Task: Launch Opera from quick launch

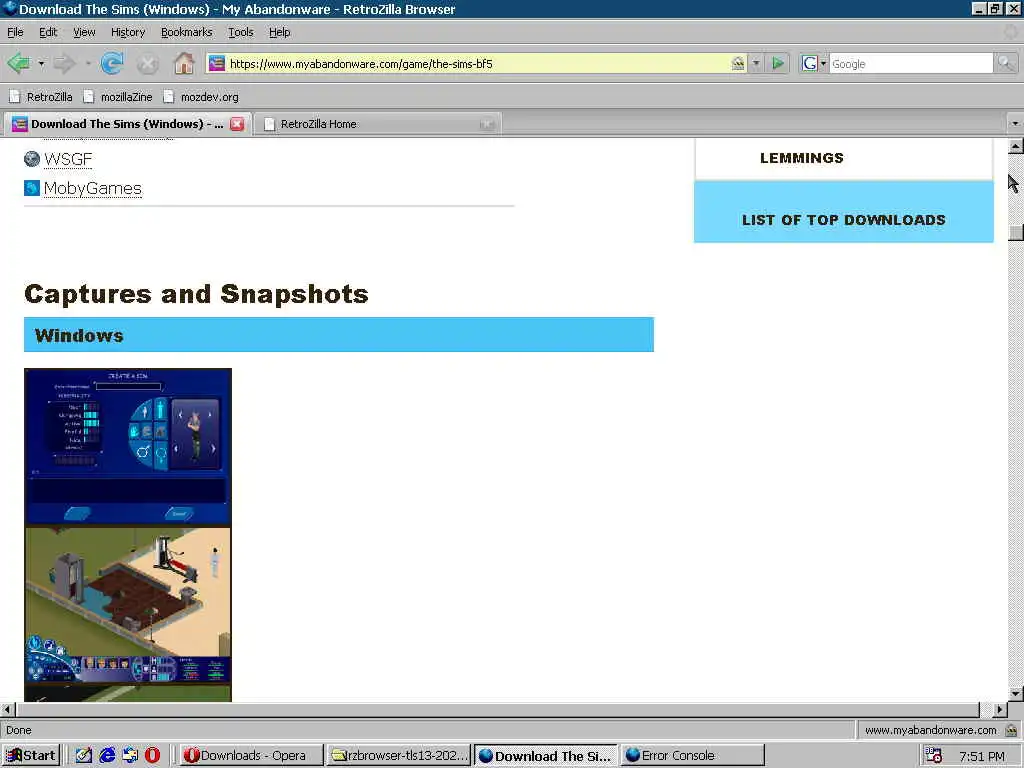Action: pos(152,755)
